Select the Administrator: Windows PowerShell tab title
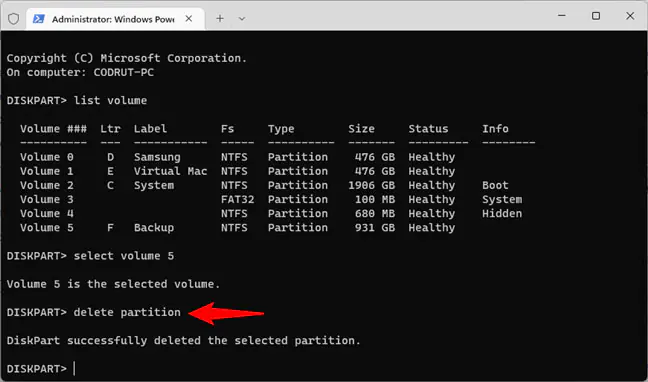648x382 pixels. click(x=113, y=19)
